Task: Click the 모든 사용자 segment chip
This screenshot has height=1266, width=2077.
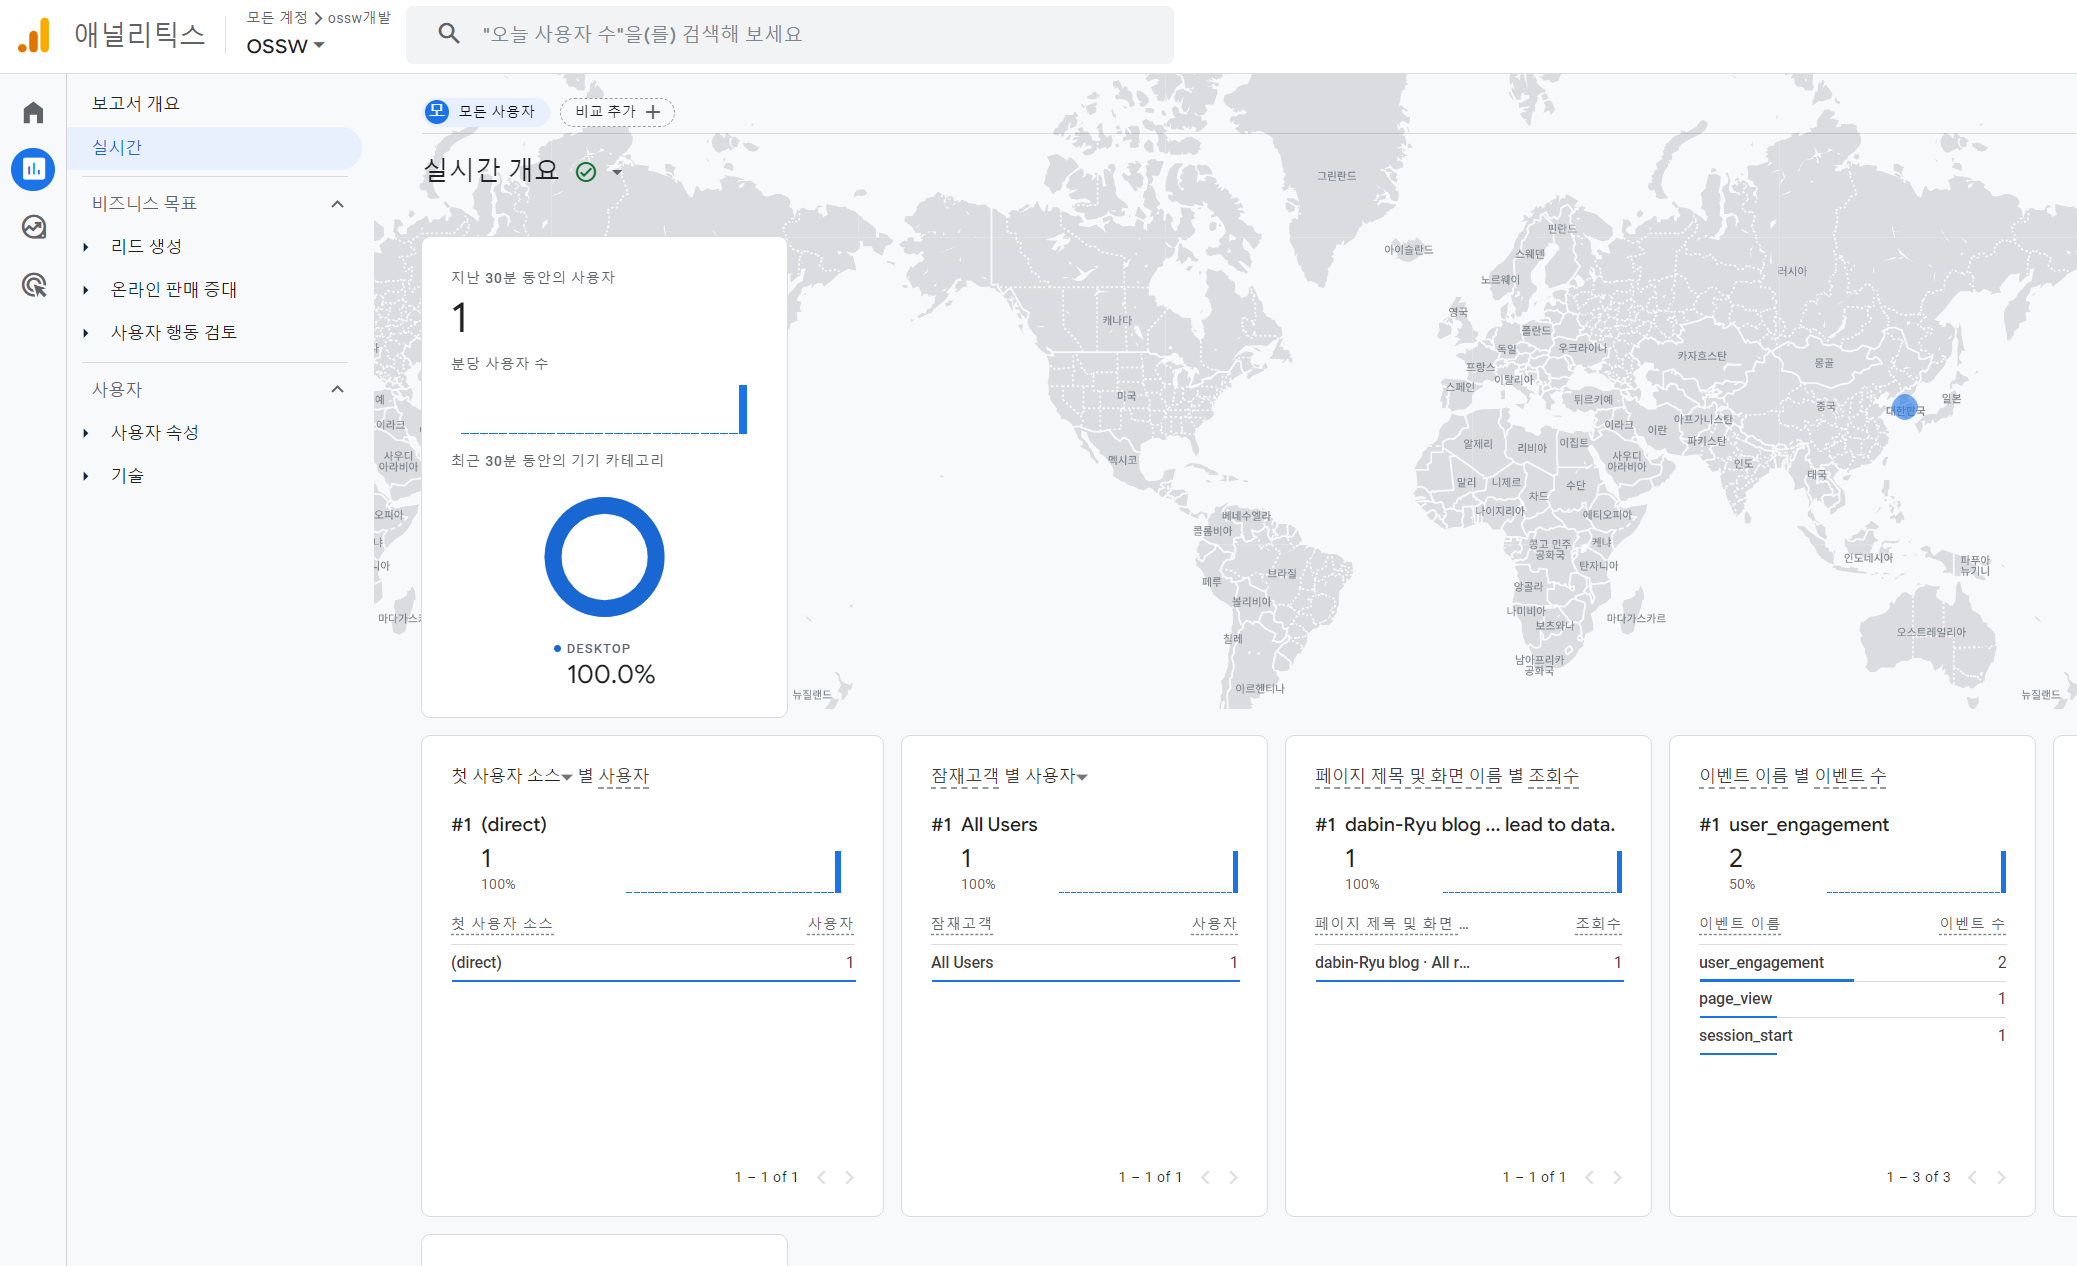Action: 487,111
